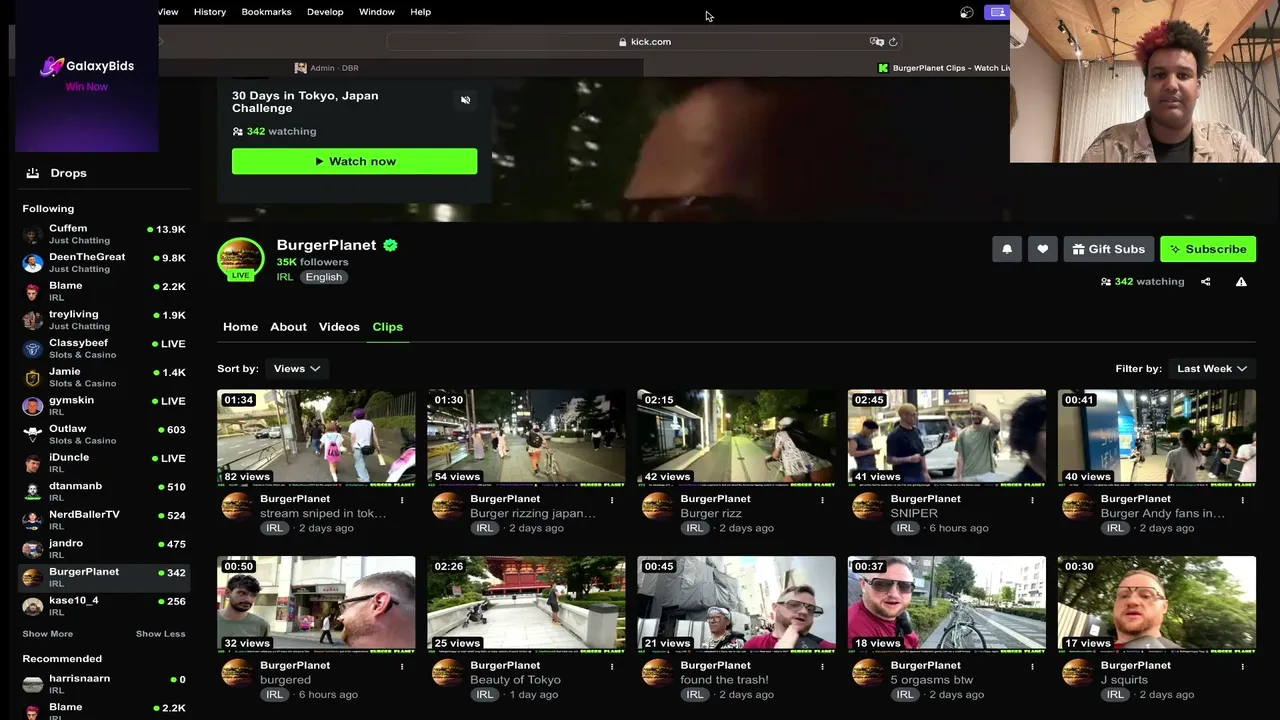Click the IRL category tag under BurgerPlanet's followers
This screenshot has height=720, width=1280.
point(285,277)
